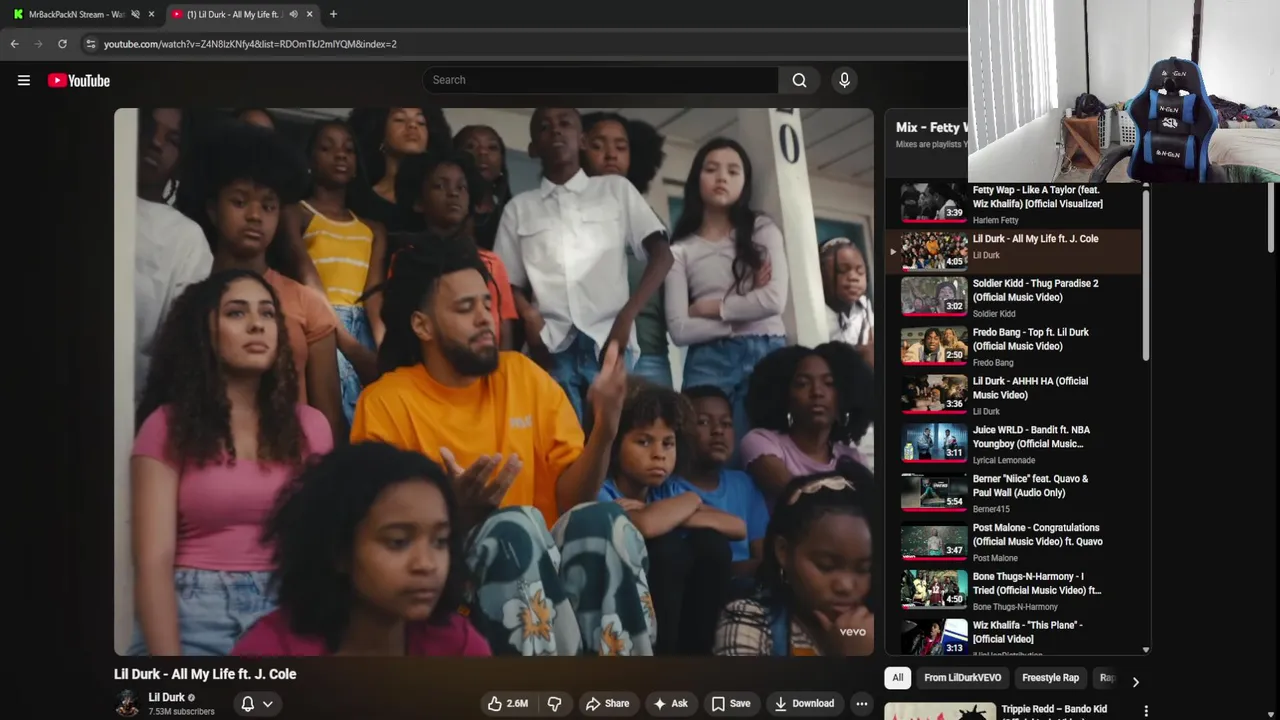Open Lil Durk channel name link
This screenshot has width=1280, height=720.
(x=166, y=697)
